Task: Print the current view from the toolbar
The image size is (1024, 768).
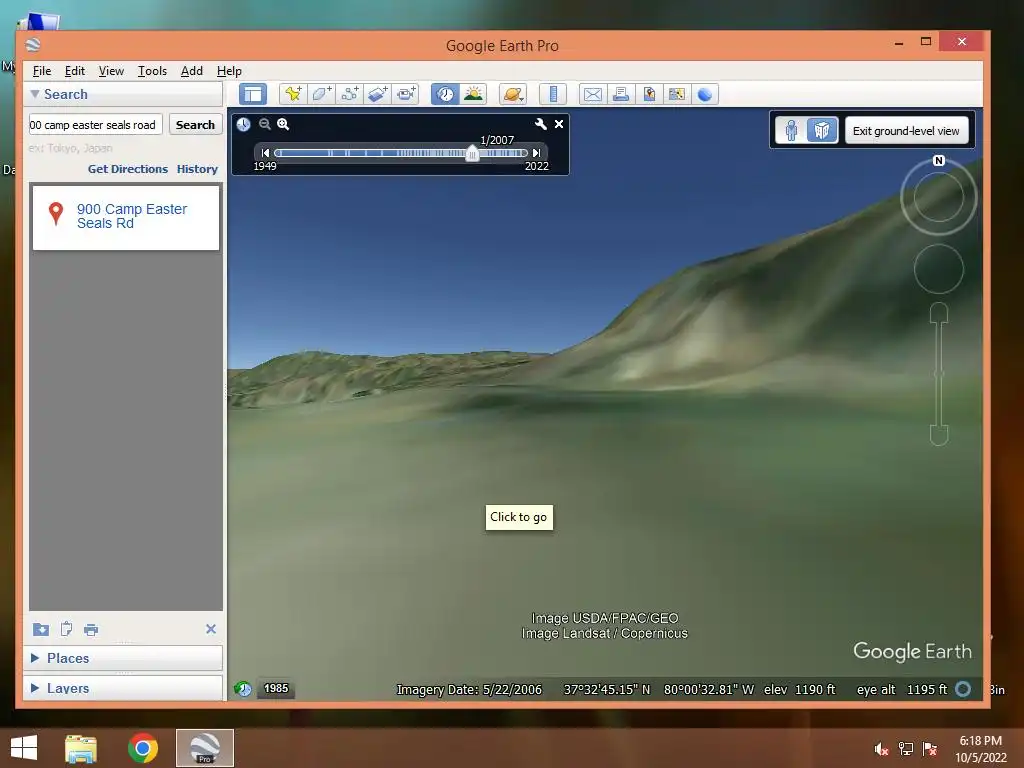Action: click(x=620, y=94)
